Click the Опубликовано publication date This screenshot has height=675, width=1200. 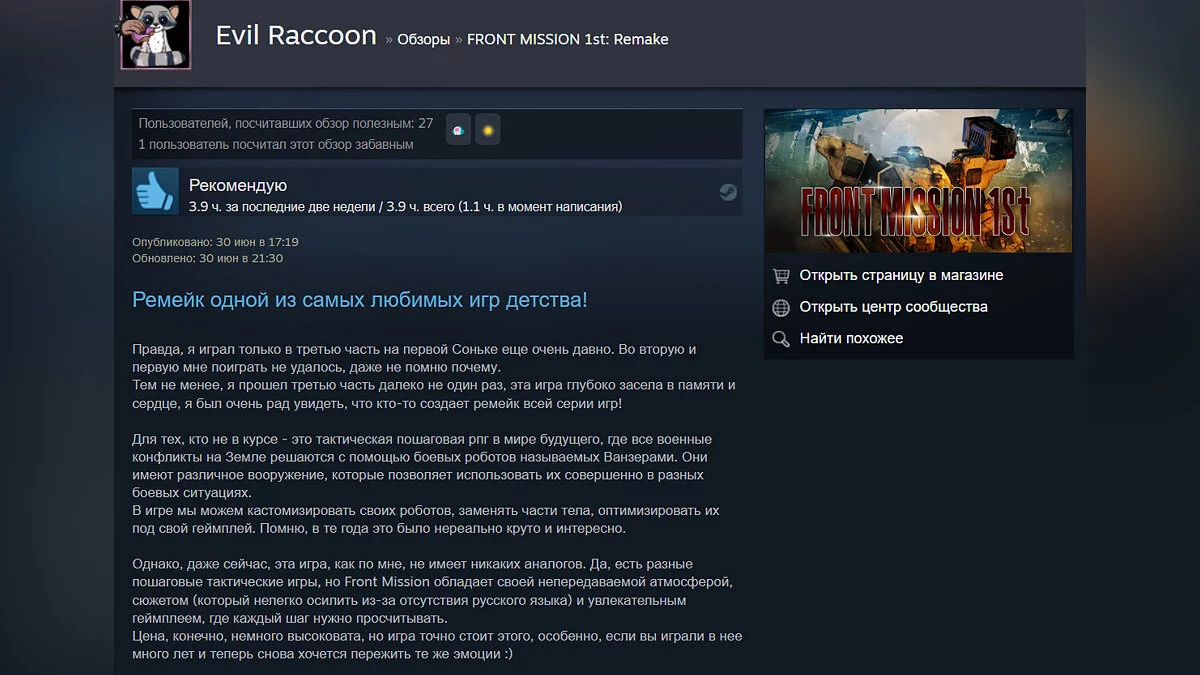215,242
